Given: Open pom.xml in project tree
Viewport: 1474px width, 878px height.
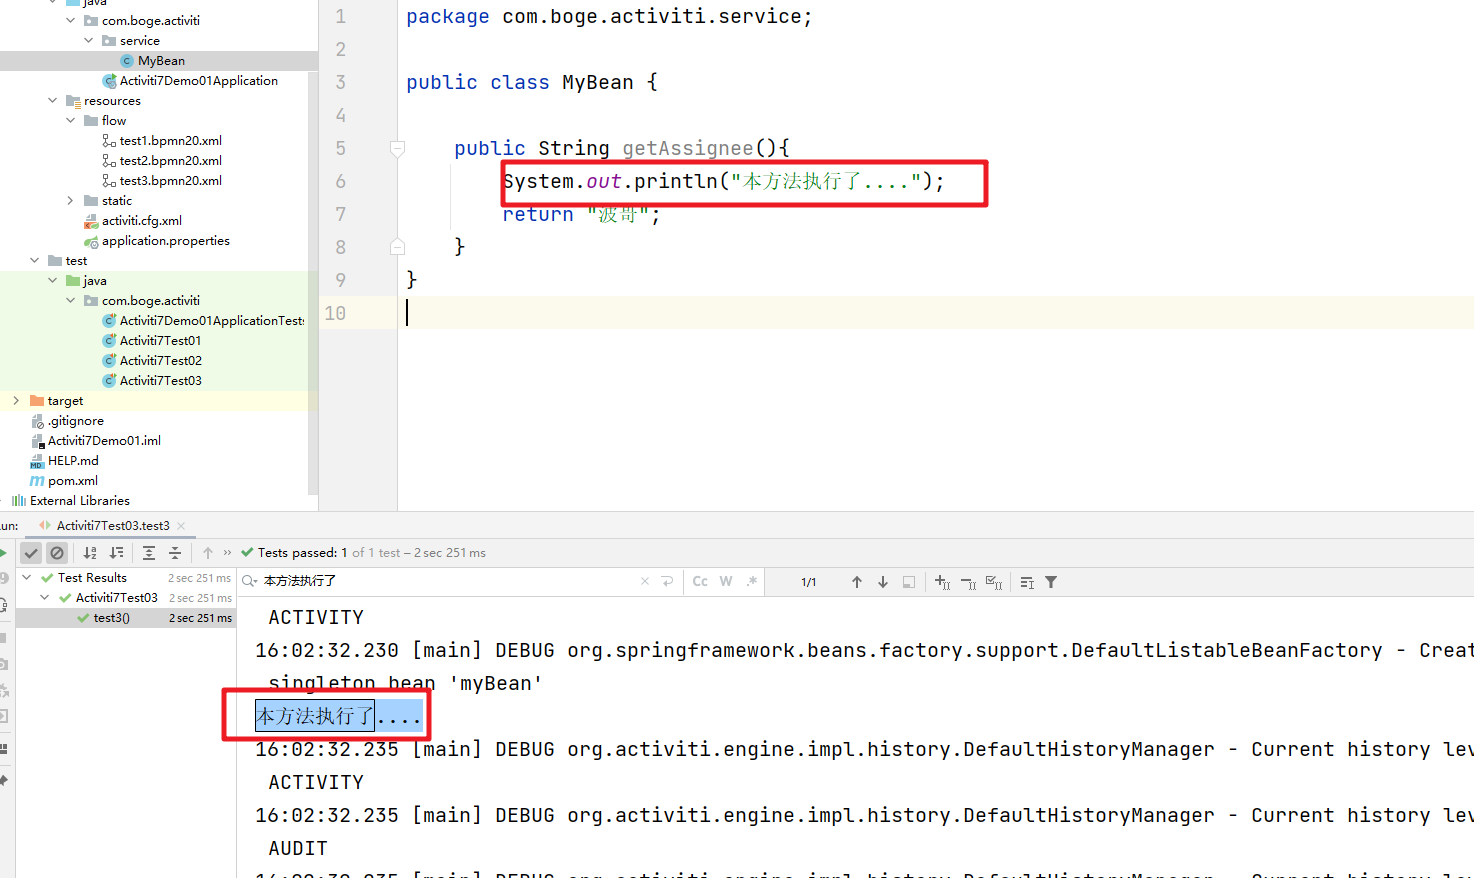Looking at the screenshot, I should pos(72,481).
